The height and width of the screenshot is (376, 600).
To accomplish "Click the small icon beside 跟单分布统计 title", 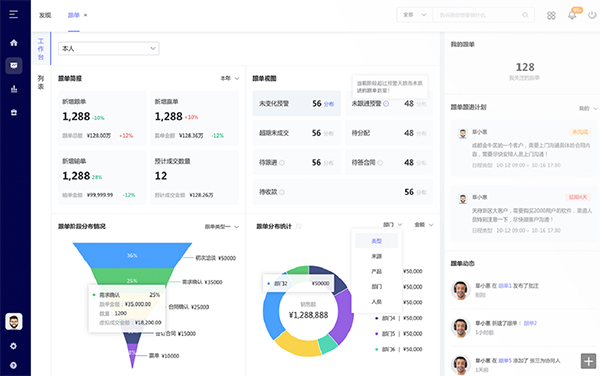I will (298, 226).
